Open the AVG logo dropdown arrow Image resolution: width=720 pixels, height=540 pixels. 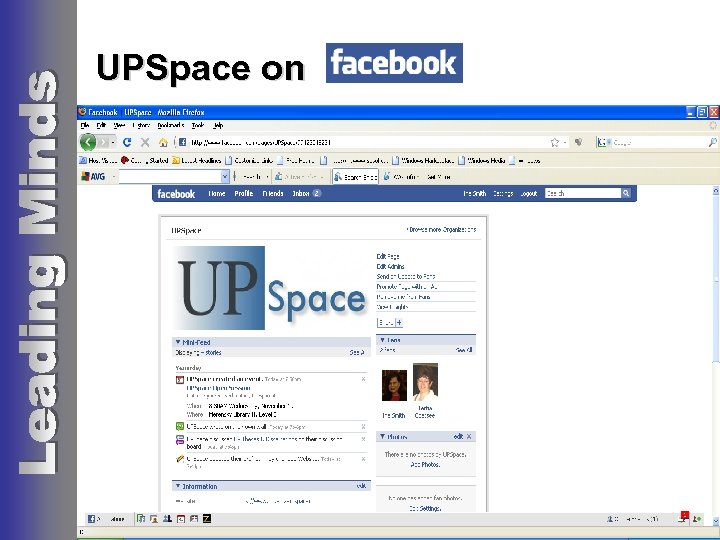pos(114,176)
